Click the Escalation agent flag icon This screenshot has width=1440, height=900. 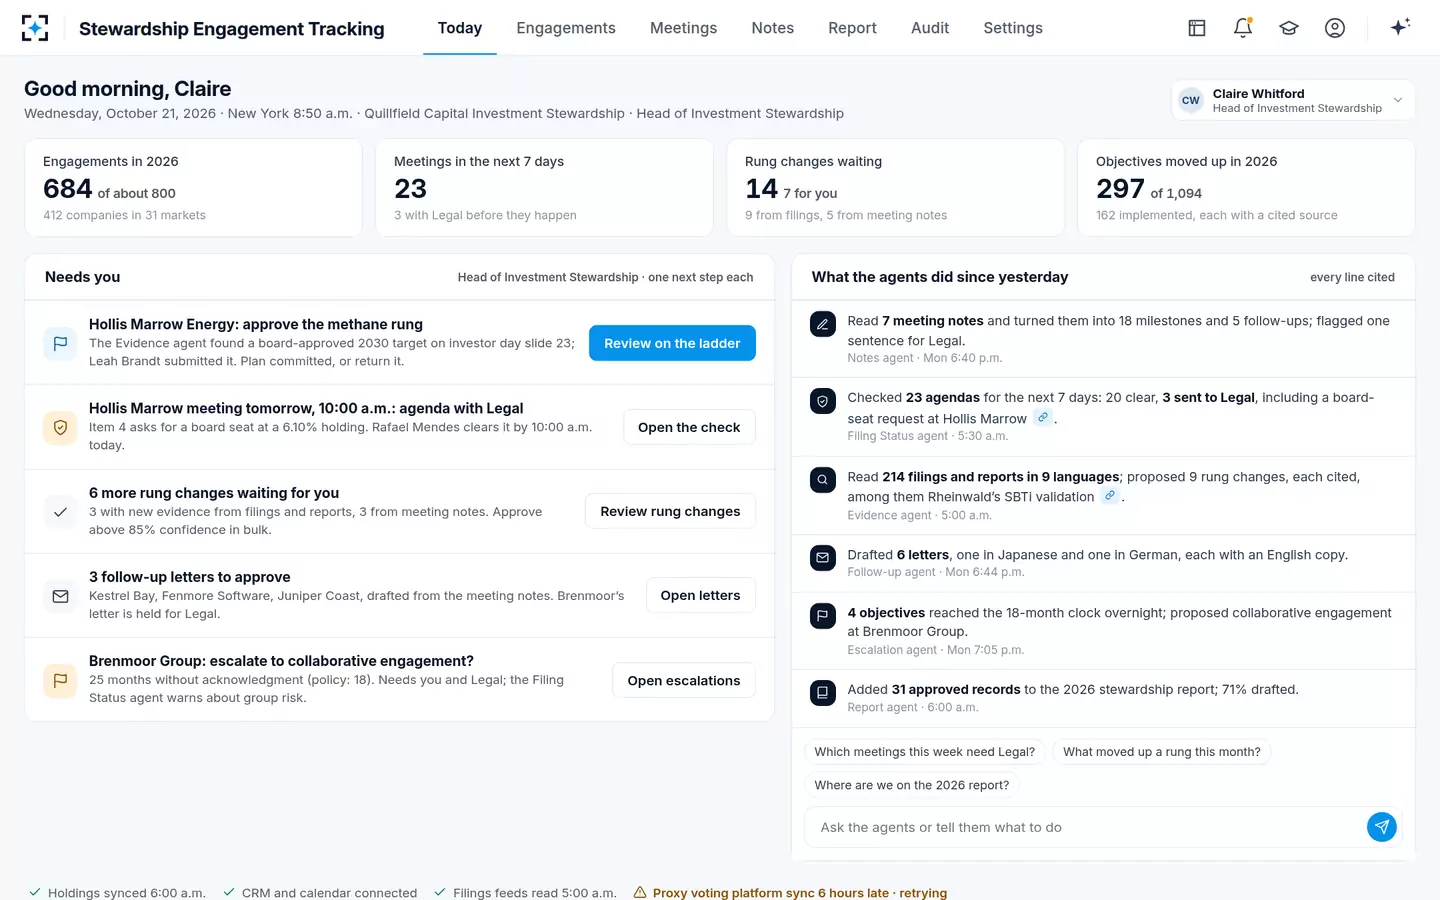pos(822,616)
